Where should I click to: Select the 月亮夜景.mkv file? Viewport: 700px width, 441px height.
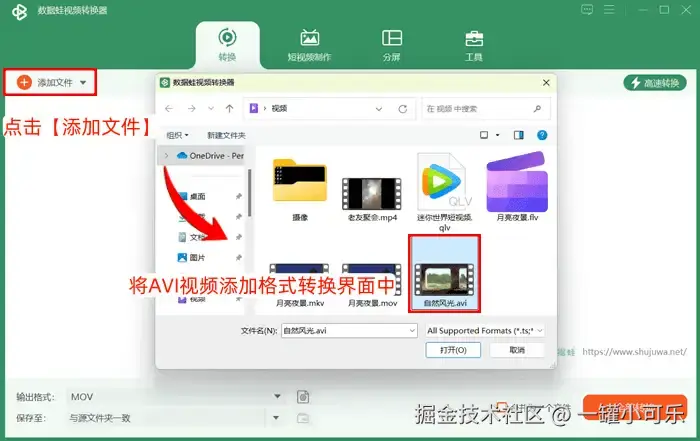300,286
